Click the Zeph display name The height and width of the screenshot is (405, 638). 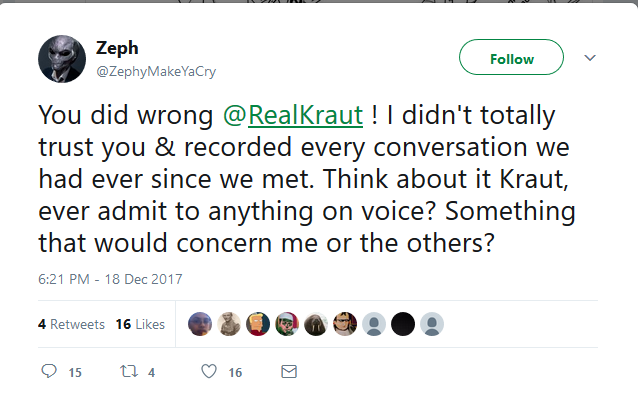tap(117, 48)
